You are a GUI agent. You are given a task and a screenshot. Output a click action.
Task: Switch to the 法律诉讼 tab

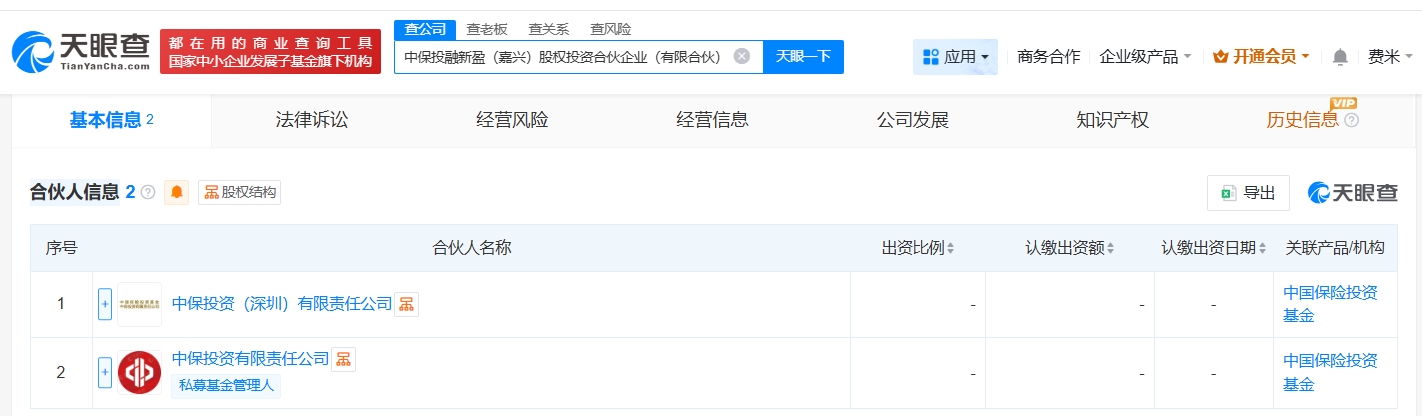pos(312,121)
